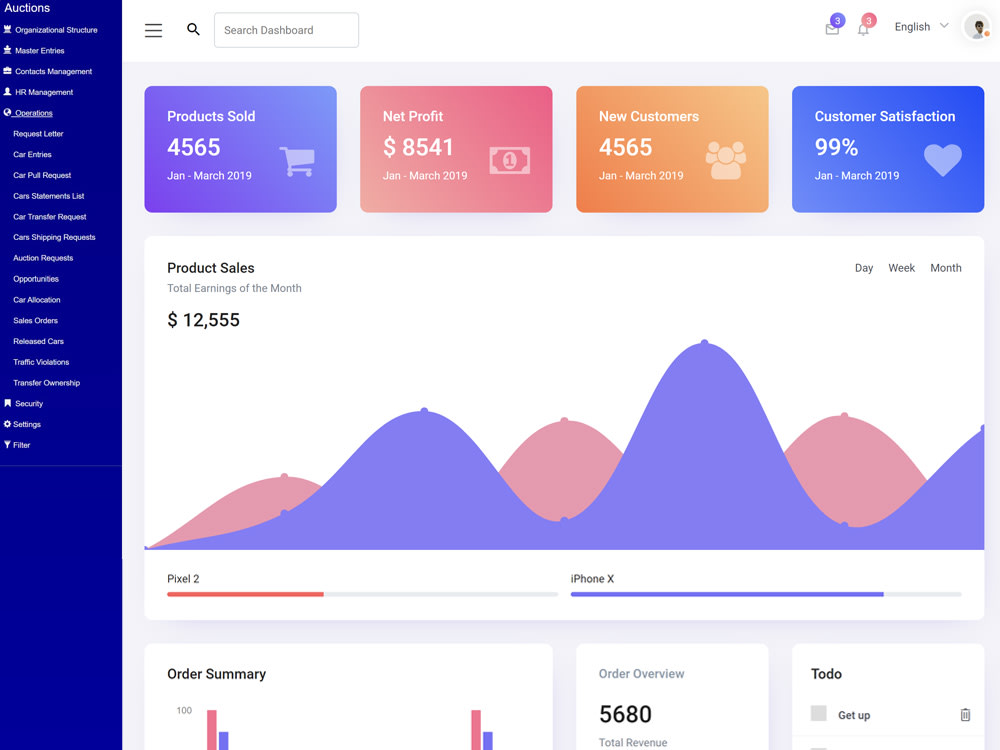Open Sales Orders page

pos(36,321)
